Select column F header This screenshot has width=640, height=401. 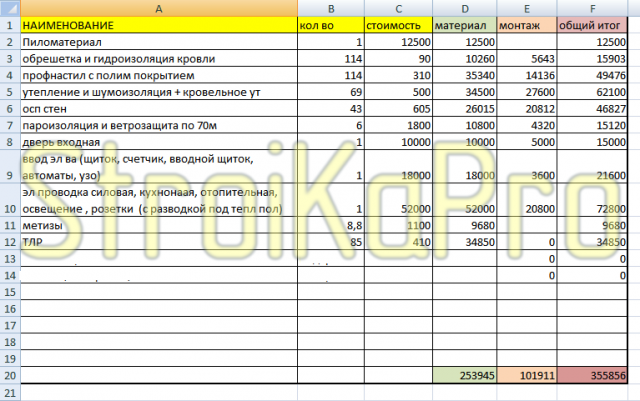[592, 8]
